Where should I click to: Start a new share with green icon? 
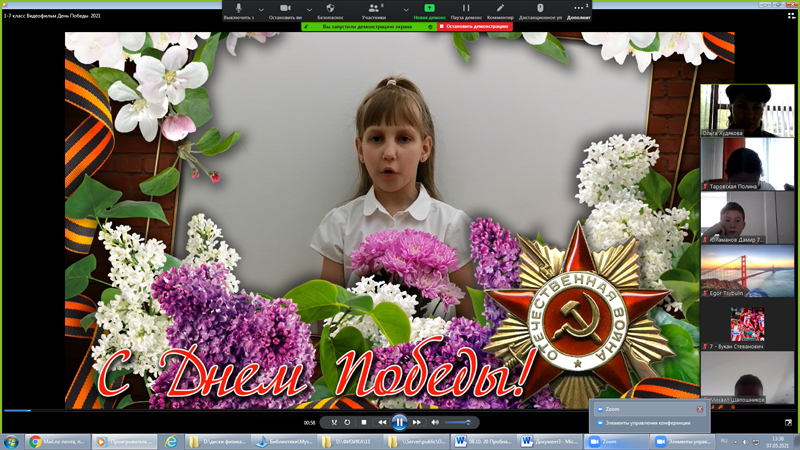(429, 9)
